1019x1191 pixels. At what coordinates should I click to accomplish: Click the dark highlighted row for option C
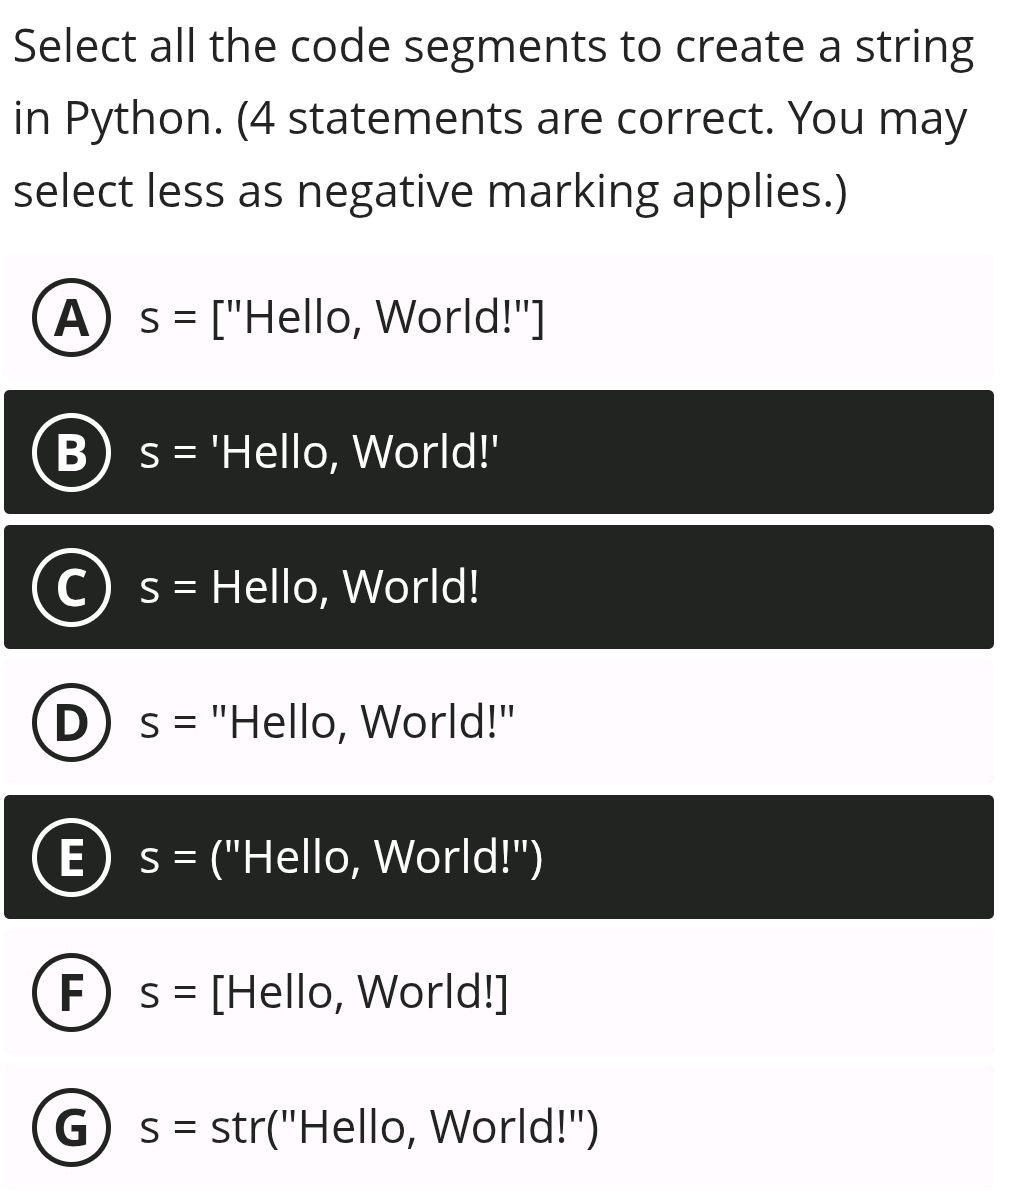click(x=500, y=587)
